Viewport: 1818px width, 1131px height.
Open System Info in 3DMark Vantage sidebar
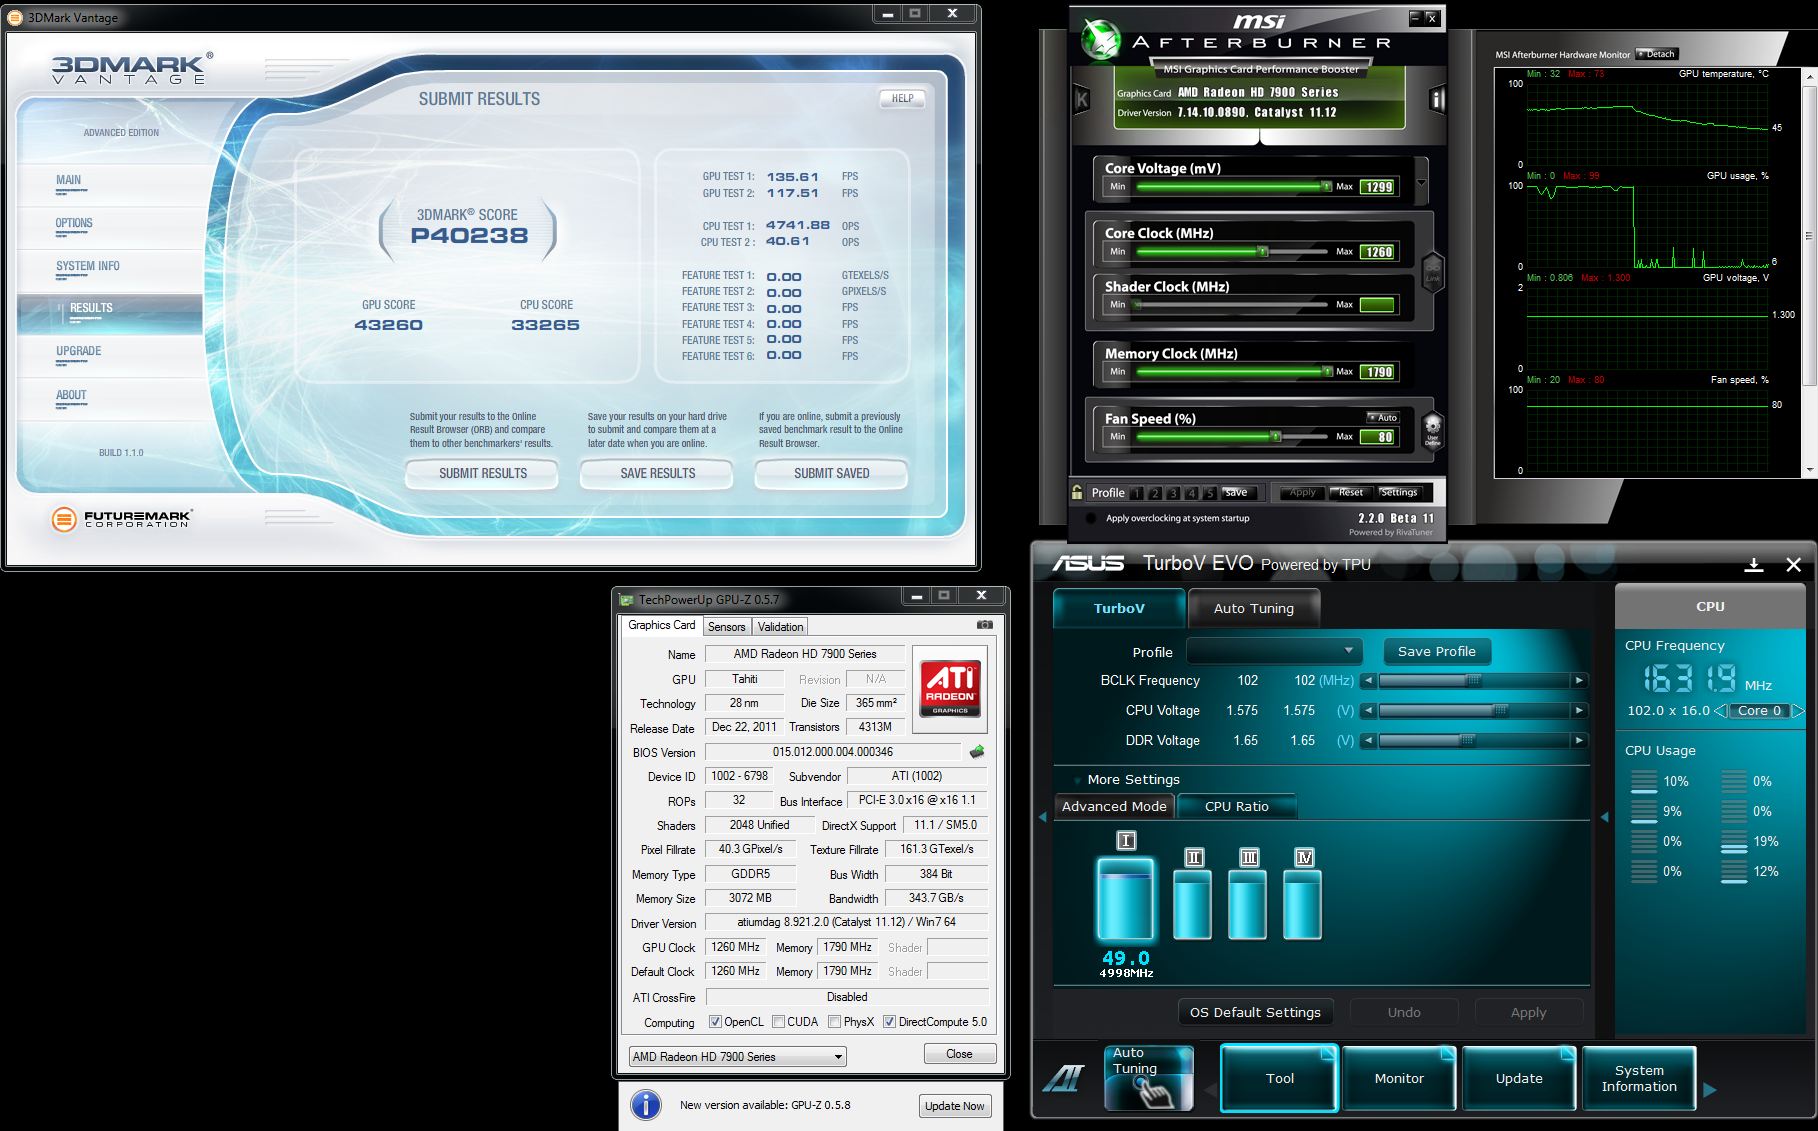pos(88,266)
